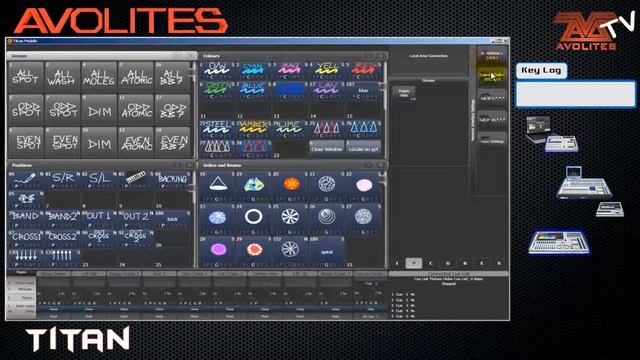The width and height of the screenshot is (640, 360).
Task: Select the ALL ATOMIC group
Action: [x=136, y=77]
